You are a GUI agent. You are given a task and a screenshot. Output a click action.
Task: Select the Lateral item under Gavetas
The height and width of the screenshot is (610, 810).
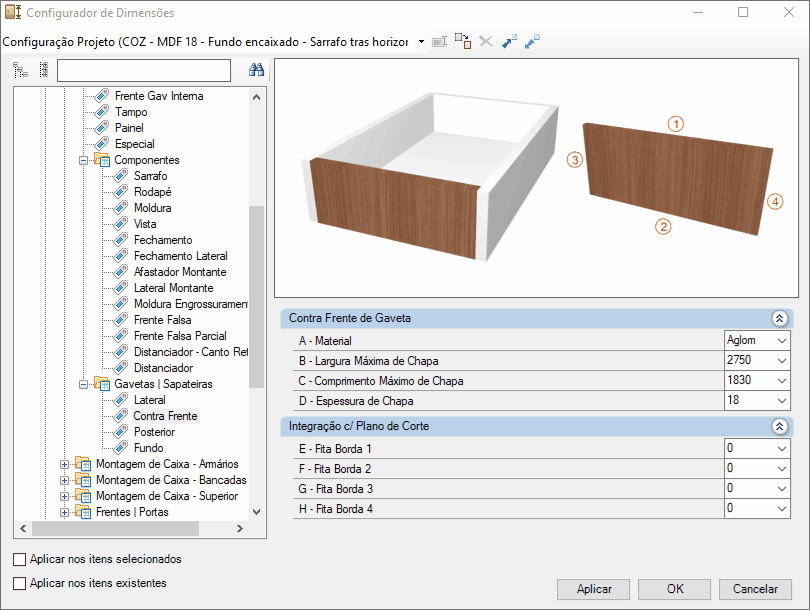click(x=150, y=400)
